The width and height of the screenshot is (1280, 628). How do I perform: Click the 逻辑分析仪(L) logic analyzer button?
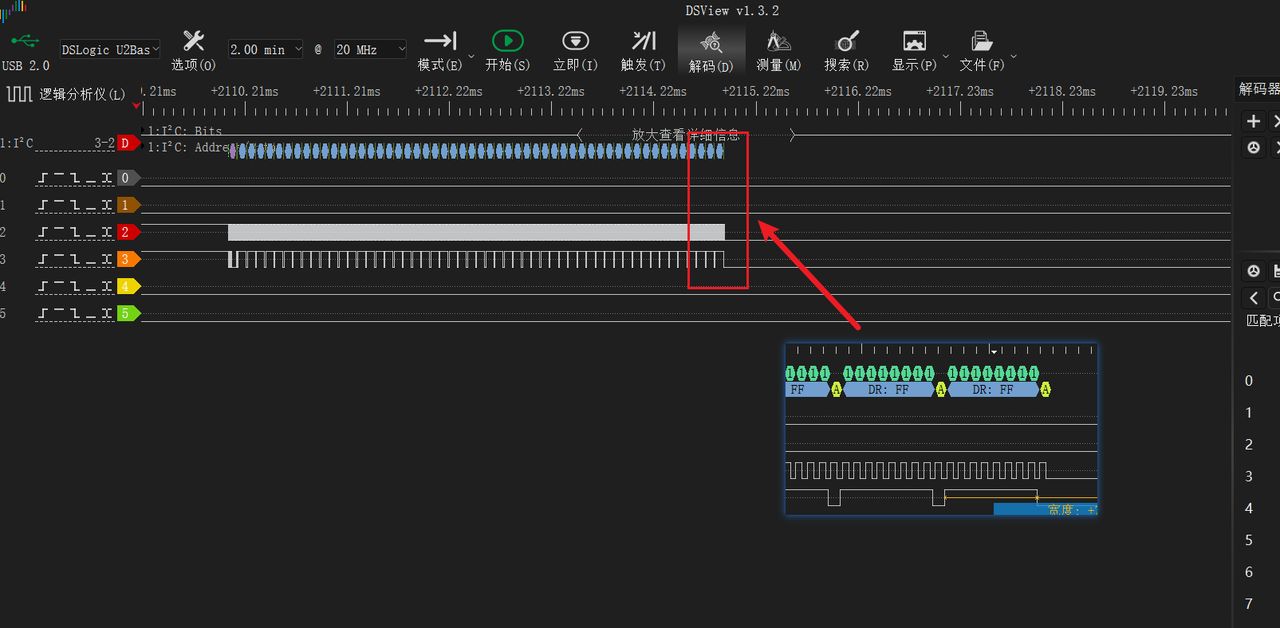click(x=68, y=95)
